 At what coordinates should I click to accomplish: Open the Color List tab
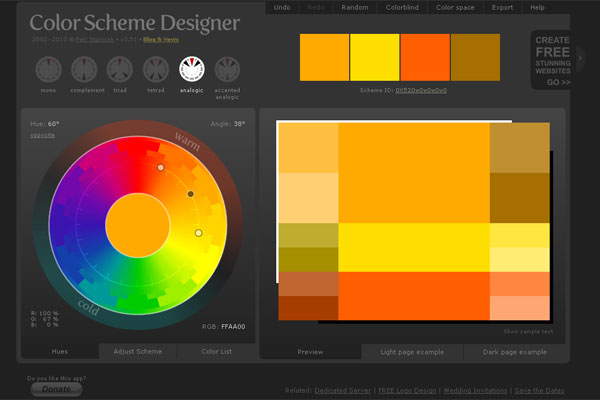click(217, 352)
